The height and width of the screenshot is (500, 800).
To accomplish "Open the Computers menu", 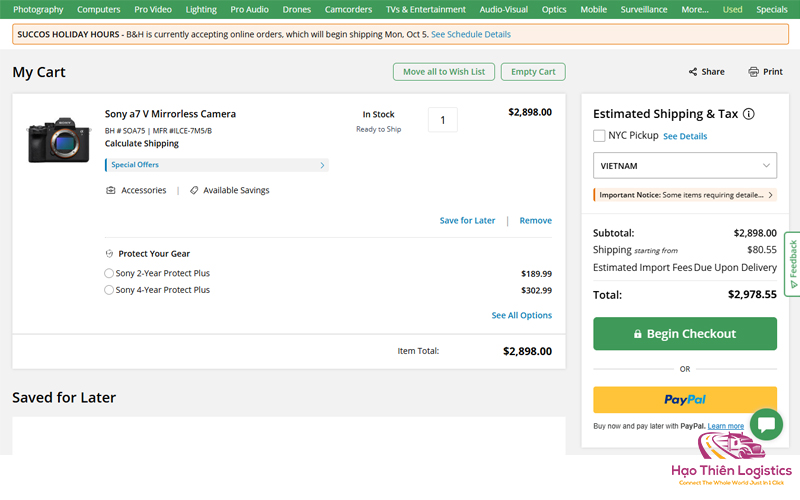I will 98,9.
